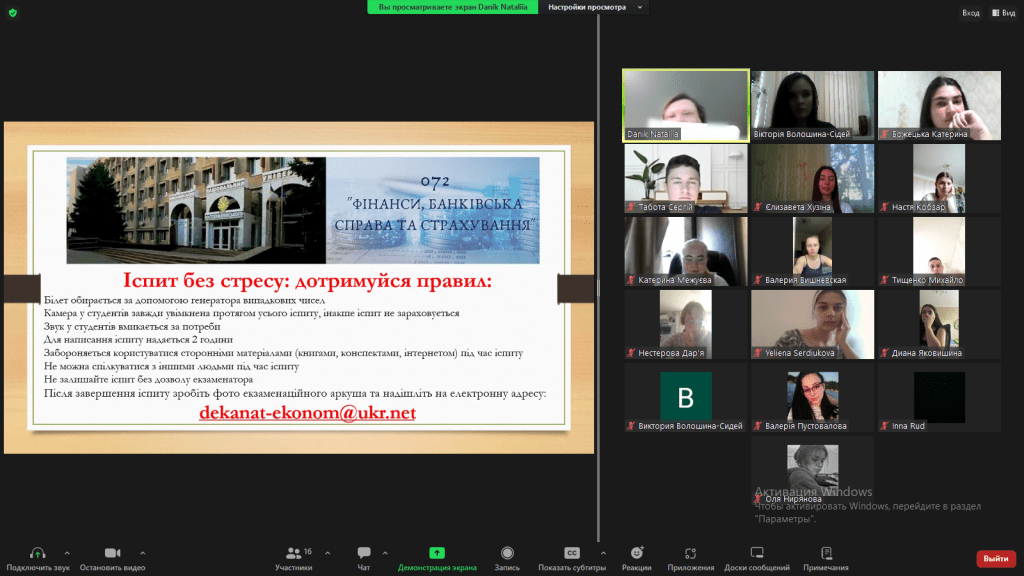The width and height of the screenshot is (1024, 576).
Task: Open the Реакции reactions menu
Action: click(x=636, y=557)
